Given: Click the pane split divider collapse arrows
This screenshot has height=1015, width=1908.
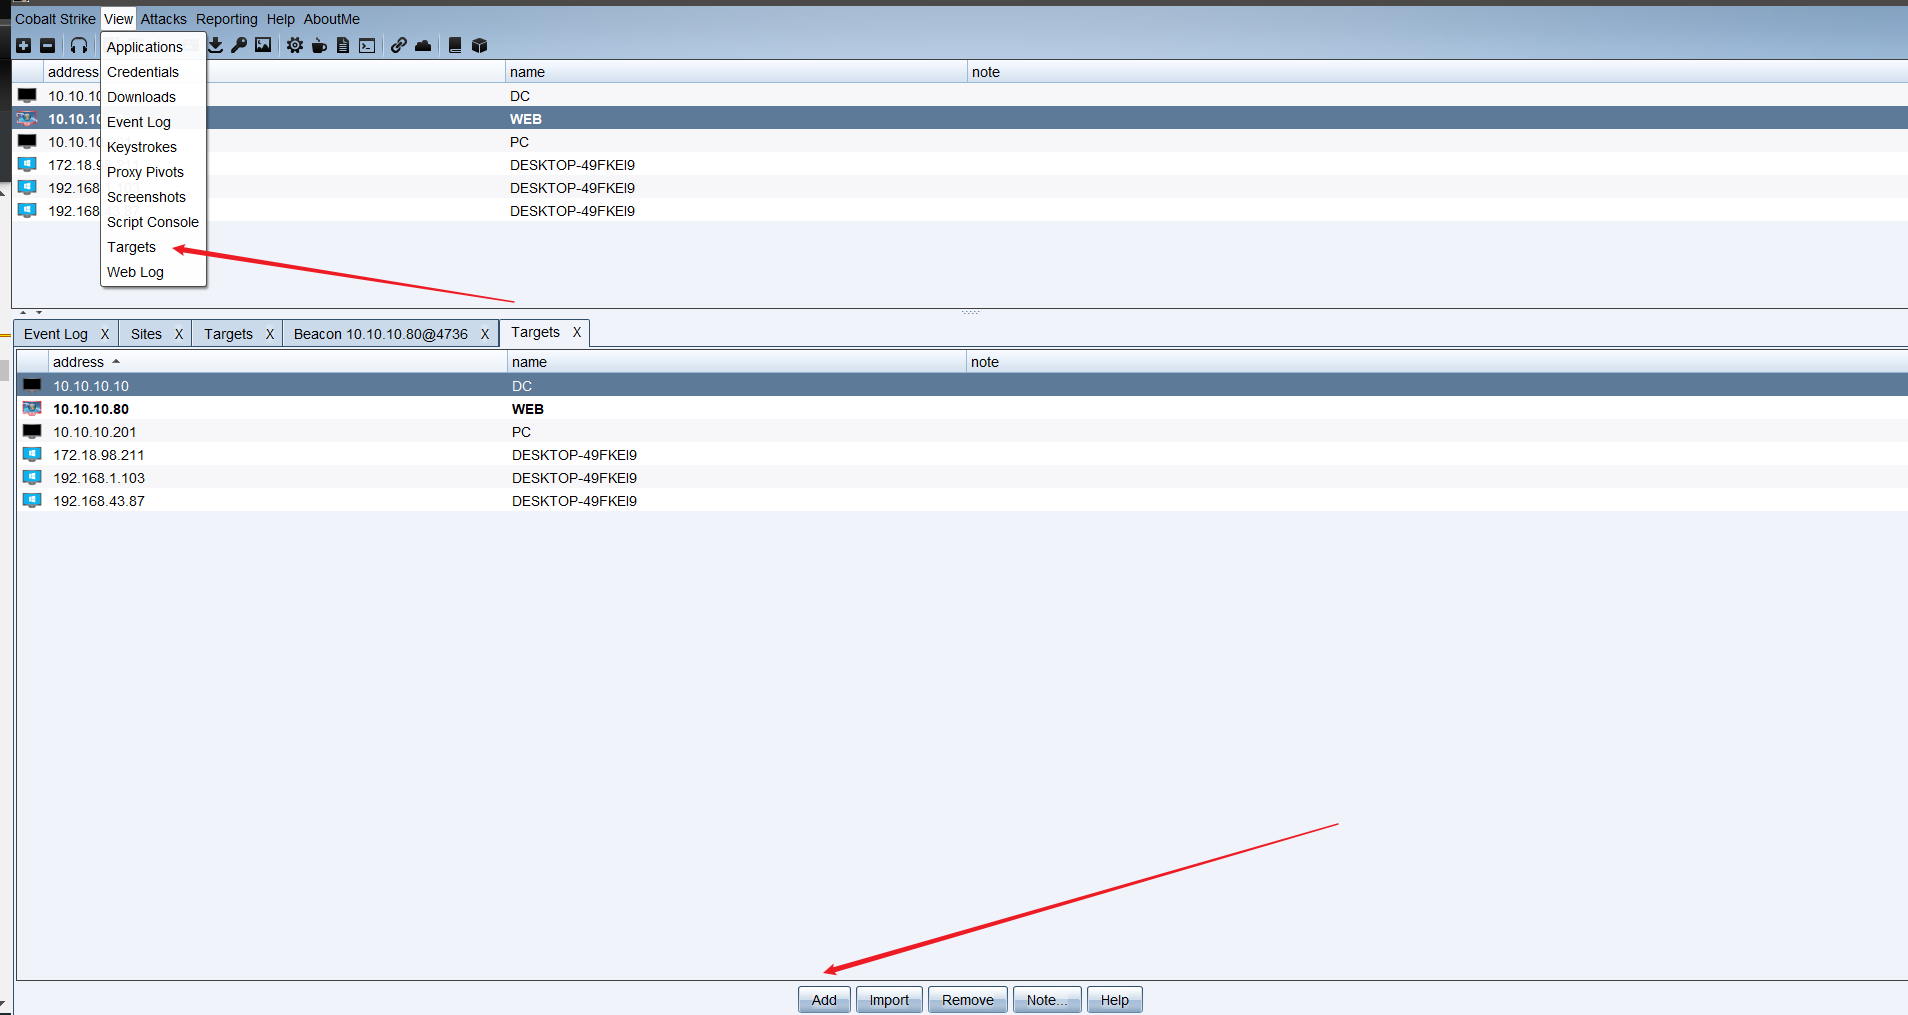Looking at the screenshot, I should point(31,313).
